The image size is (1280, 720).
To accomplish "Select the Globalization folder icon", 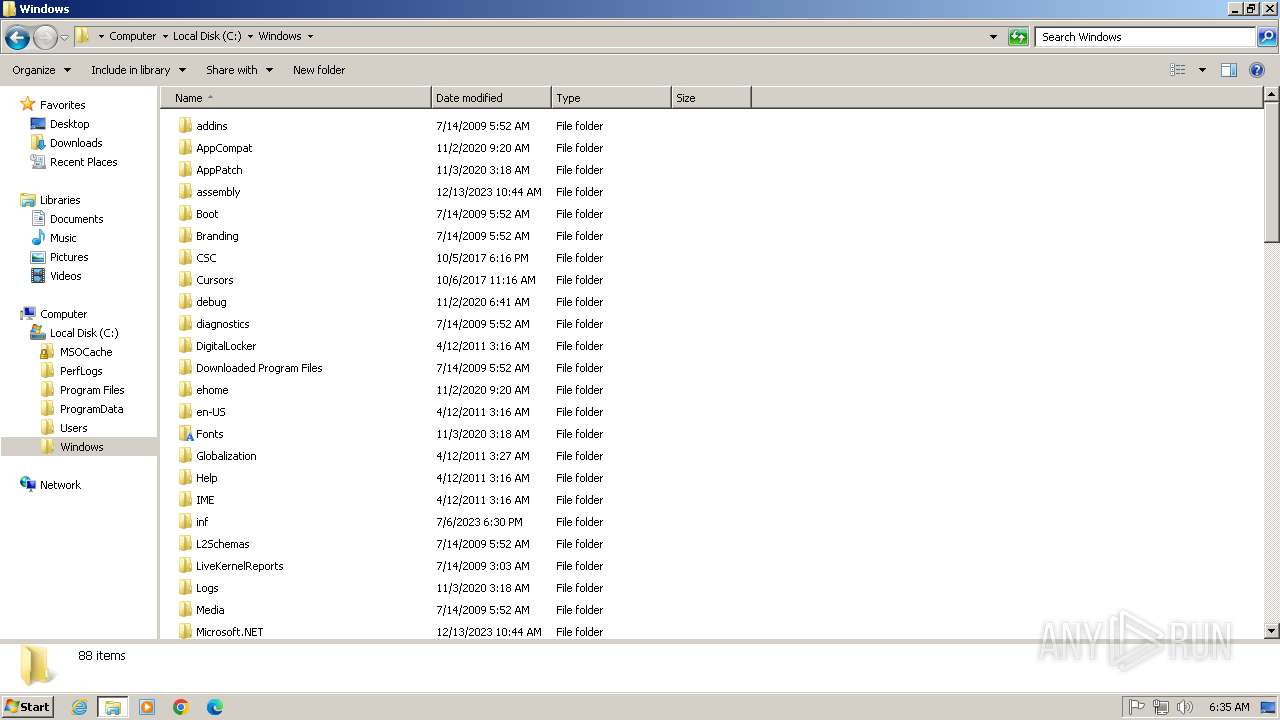I will pos(185,456).
